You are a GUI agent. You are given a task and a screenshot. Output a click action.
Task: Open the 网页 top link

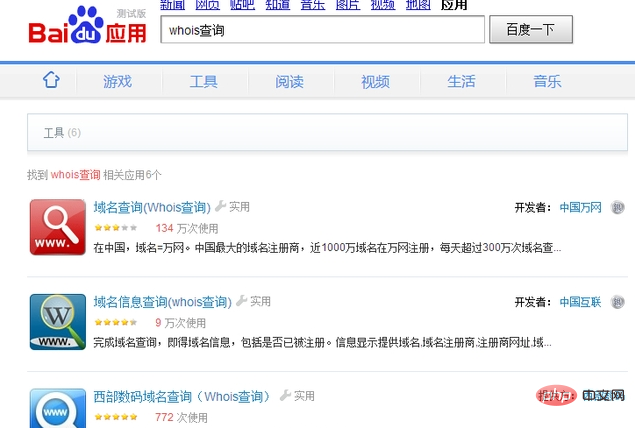(207, 5)
